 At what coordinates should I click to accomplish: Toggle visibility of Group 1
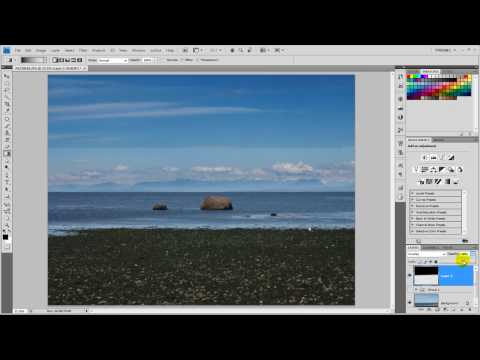(x=410, y=290)
